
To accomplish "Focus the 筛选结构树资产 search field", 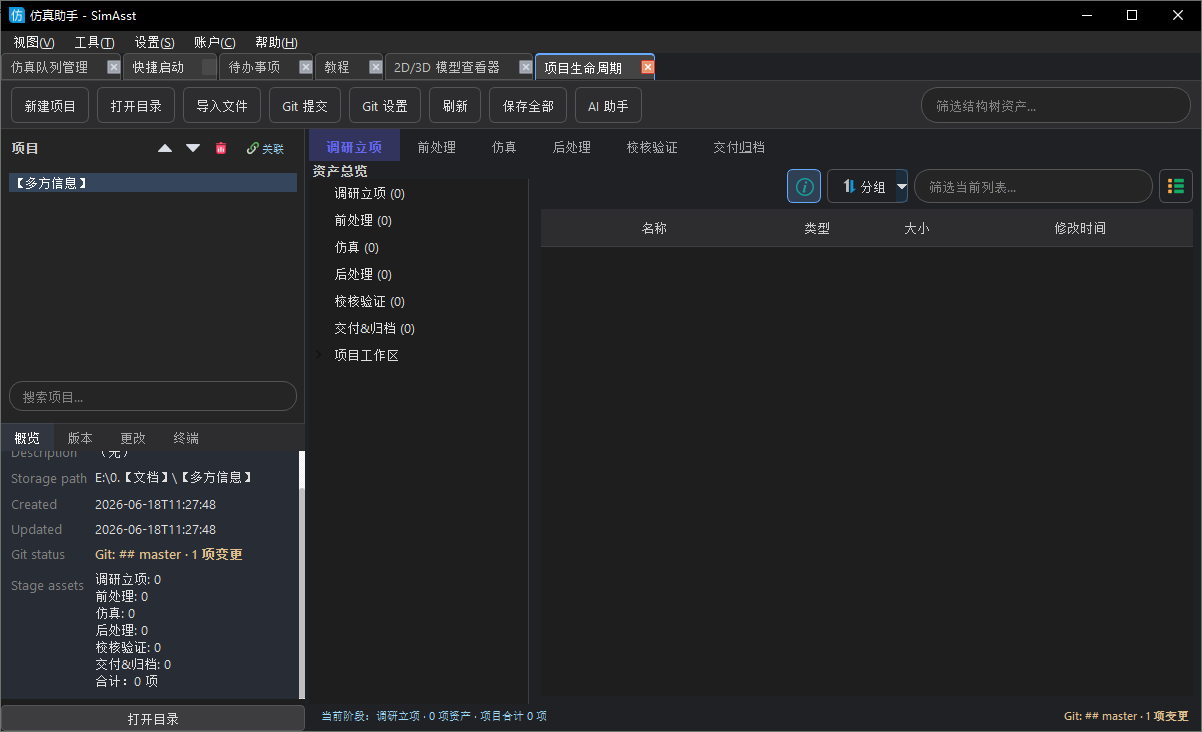I will [1055, 105].
